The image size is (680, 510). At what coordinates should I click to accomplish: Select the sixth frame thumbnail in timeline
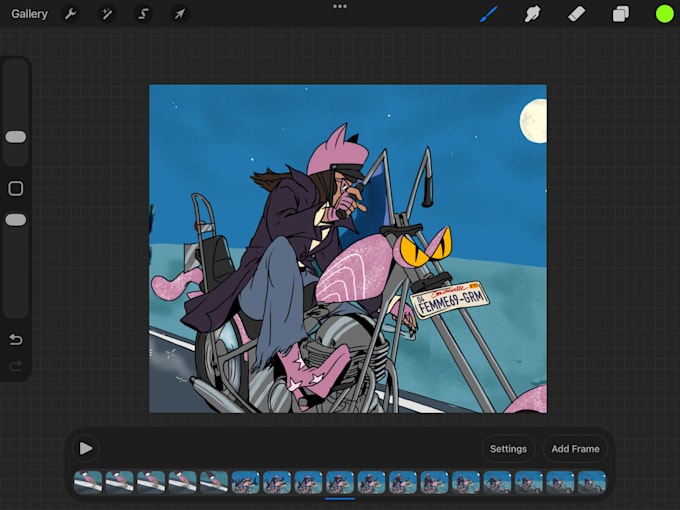(x=245, y=482)
